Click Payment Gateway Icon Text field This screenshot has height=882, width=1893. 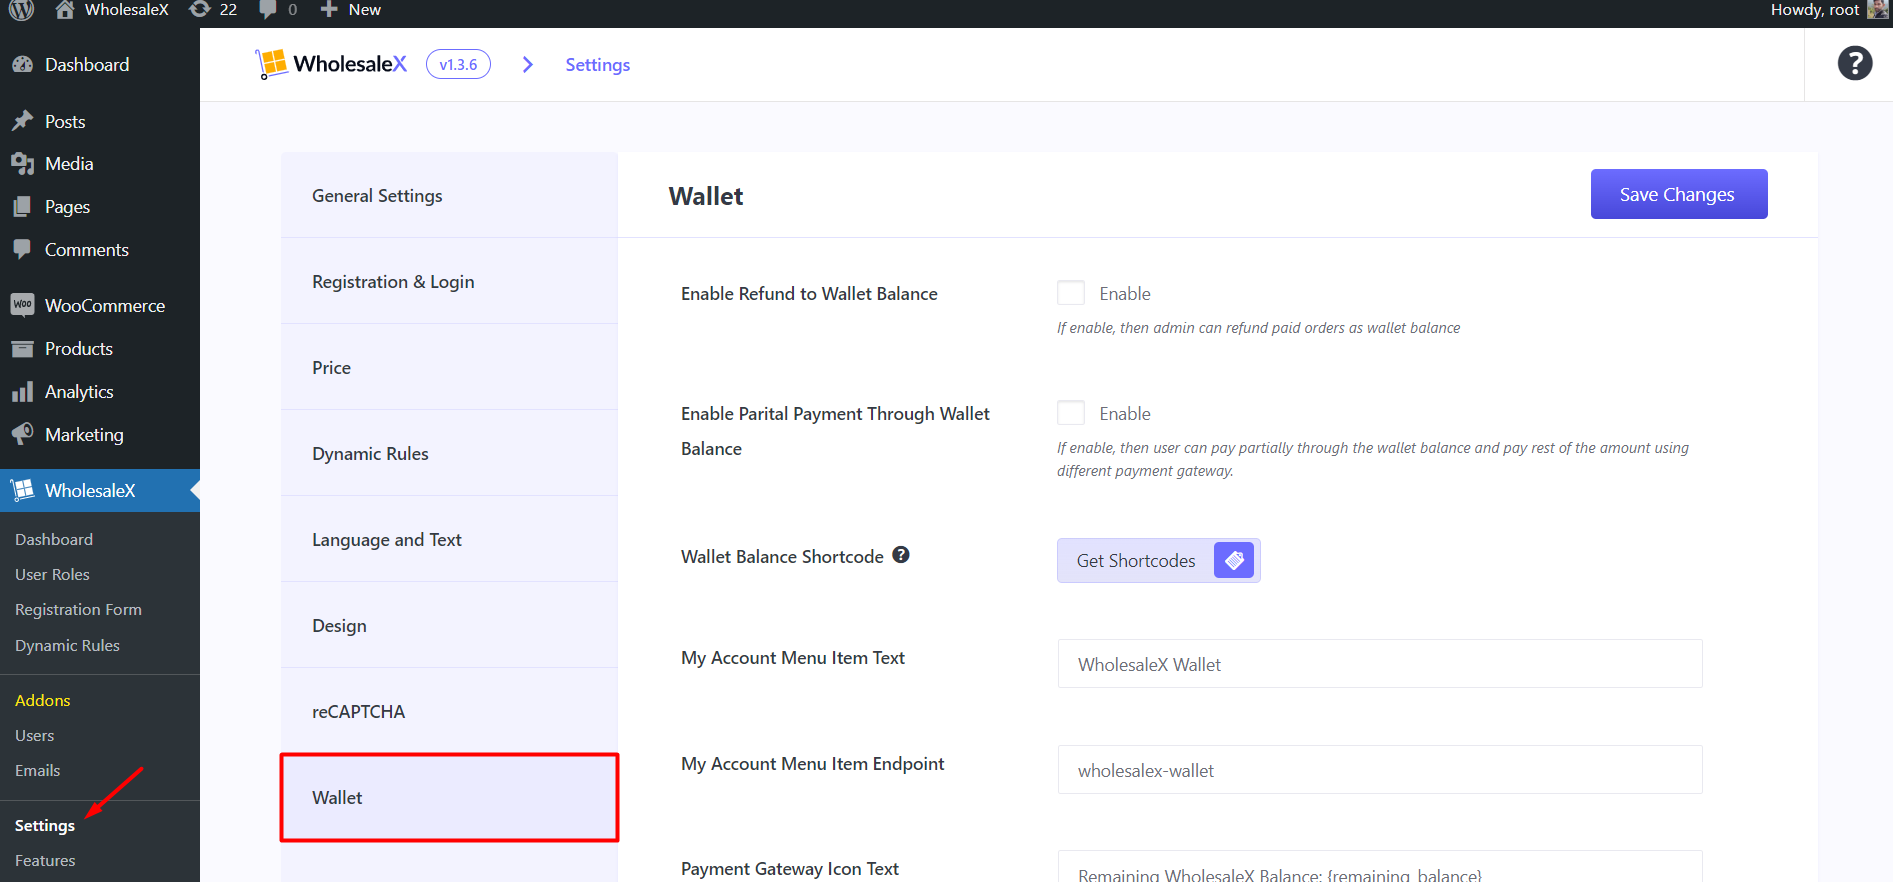[1380, 867]
